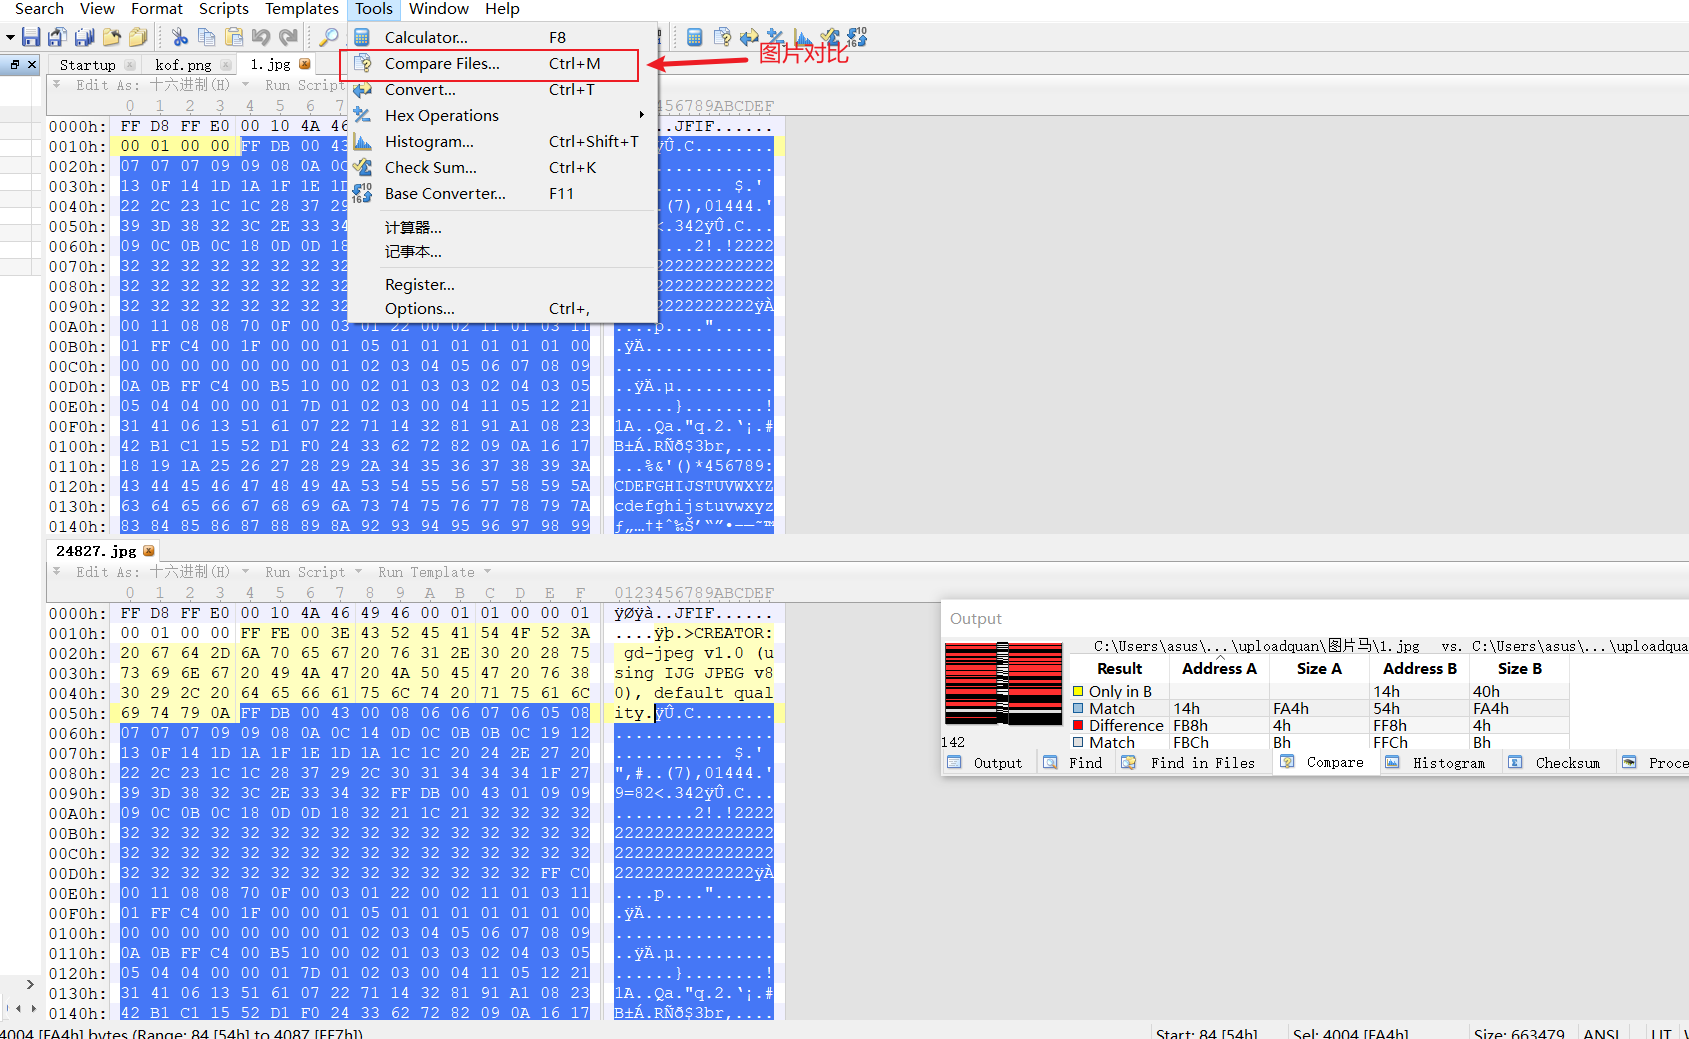Screen dimensions: 1689x1039
Task: Click the scroll-right arrow at bottom left
Action: [x=30, y=985]
